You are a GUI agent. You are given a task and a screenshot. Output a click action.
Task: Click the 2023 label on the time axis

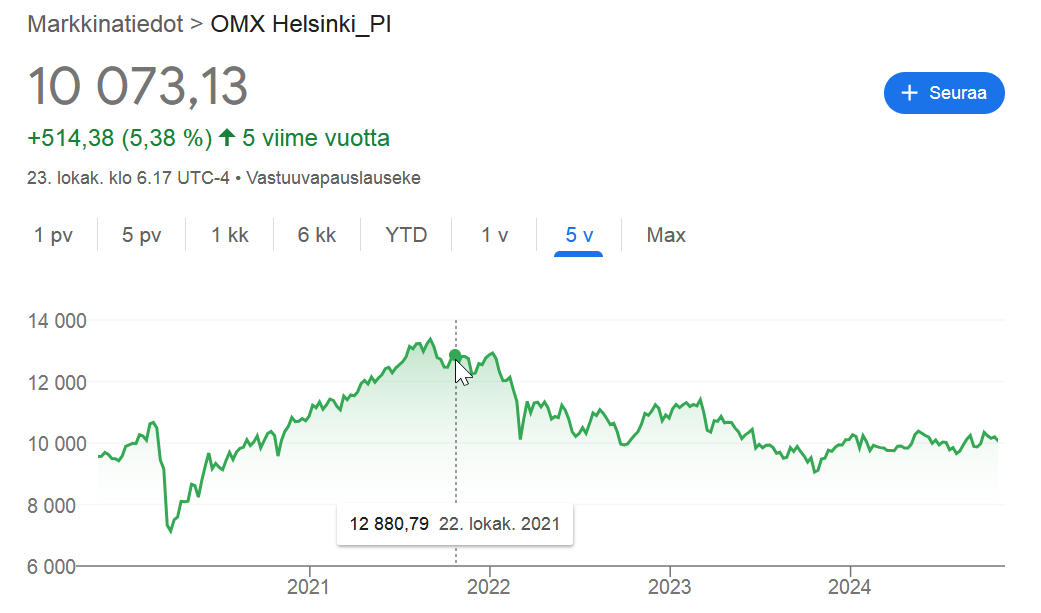(669, 587)
